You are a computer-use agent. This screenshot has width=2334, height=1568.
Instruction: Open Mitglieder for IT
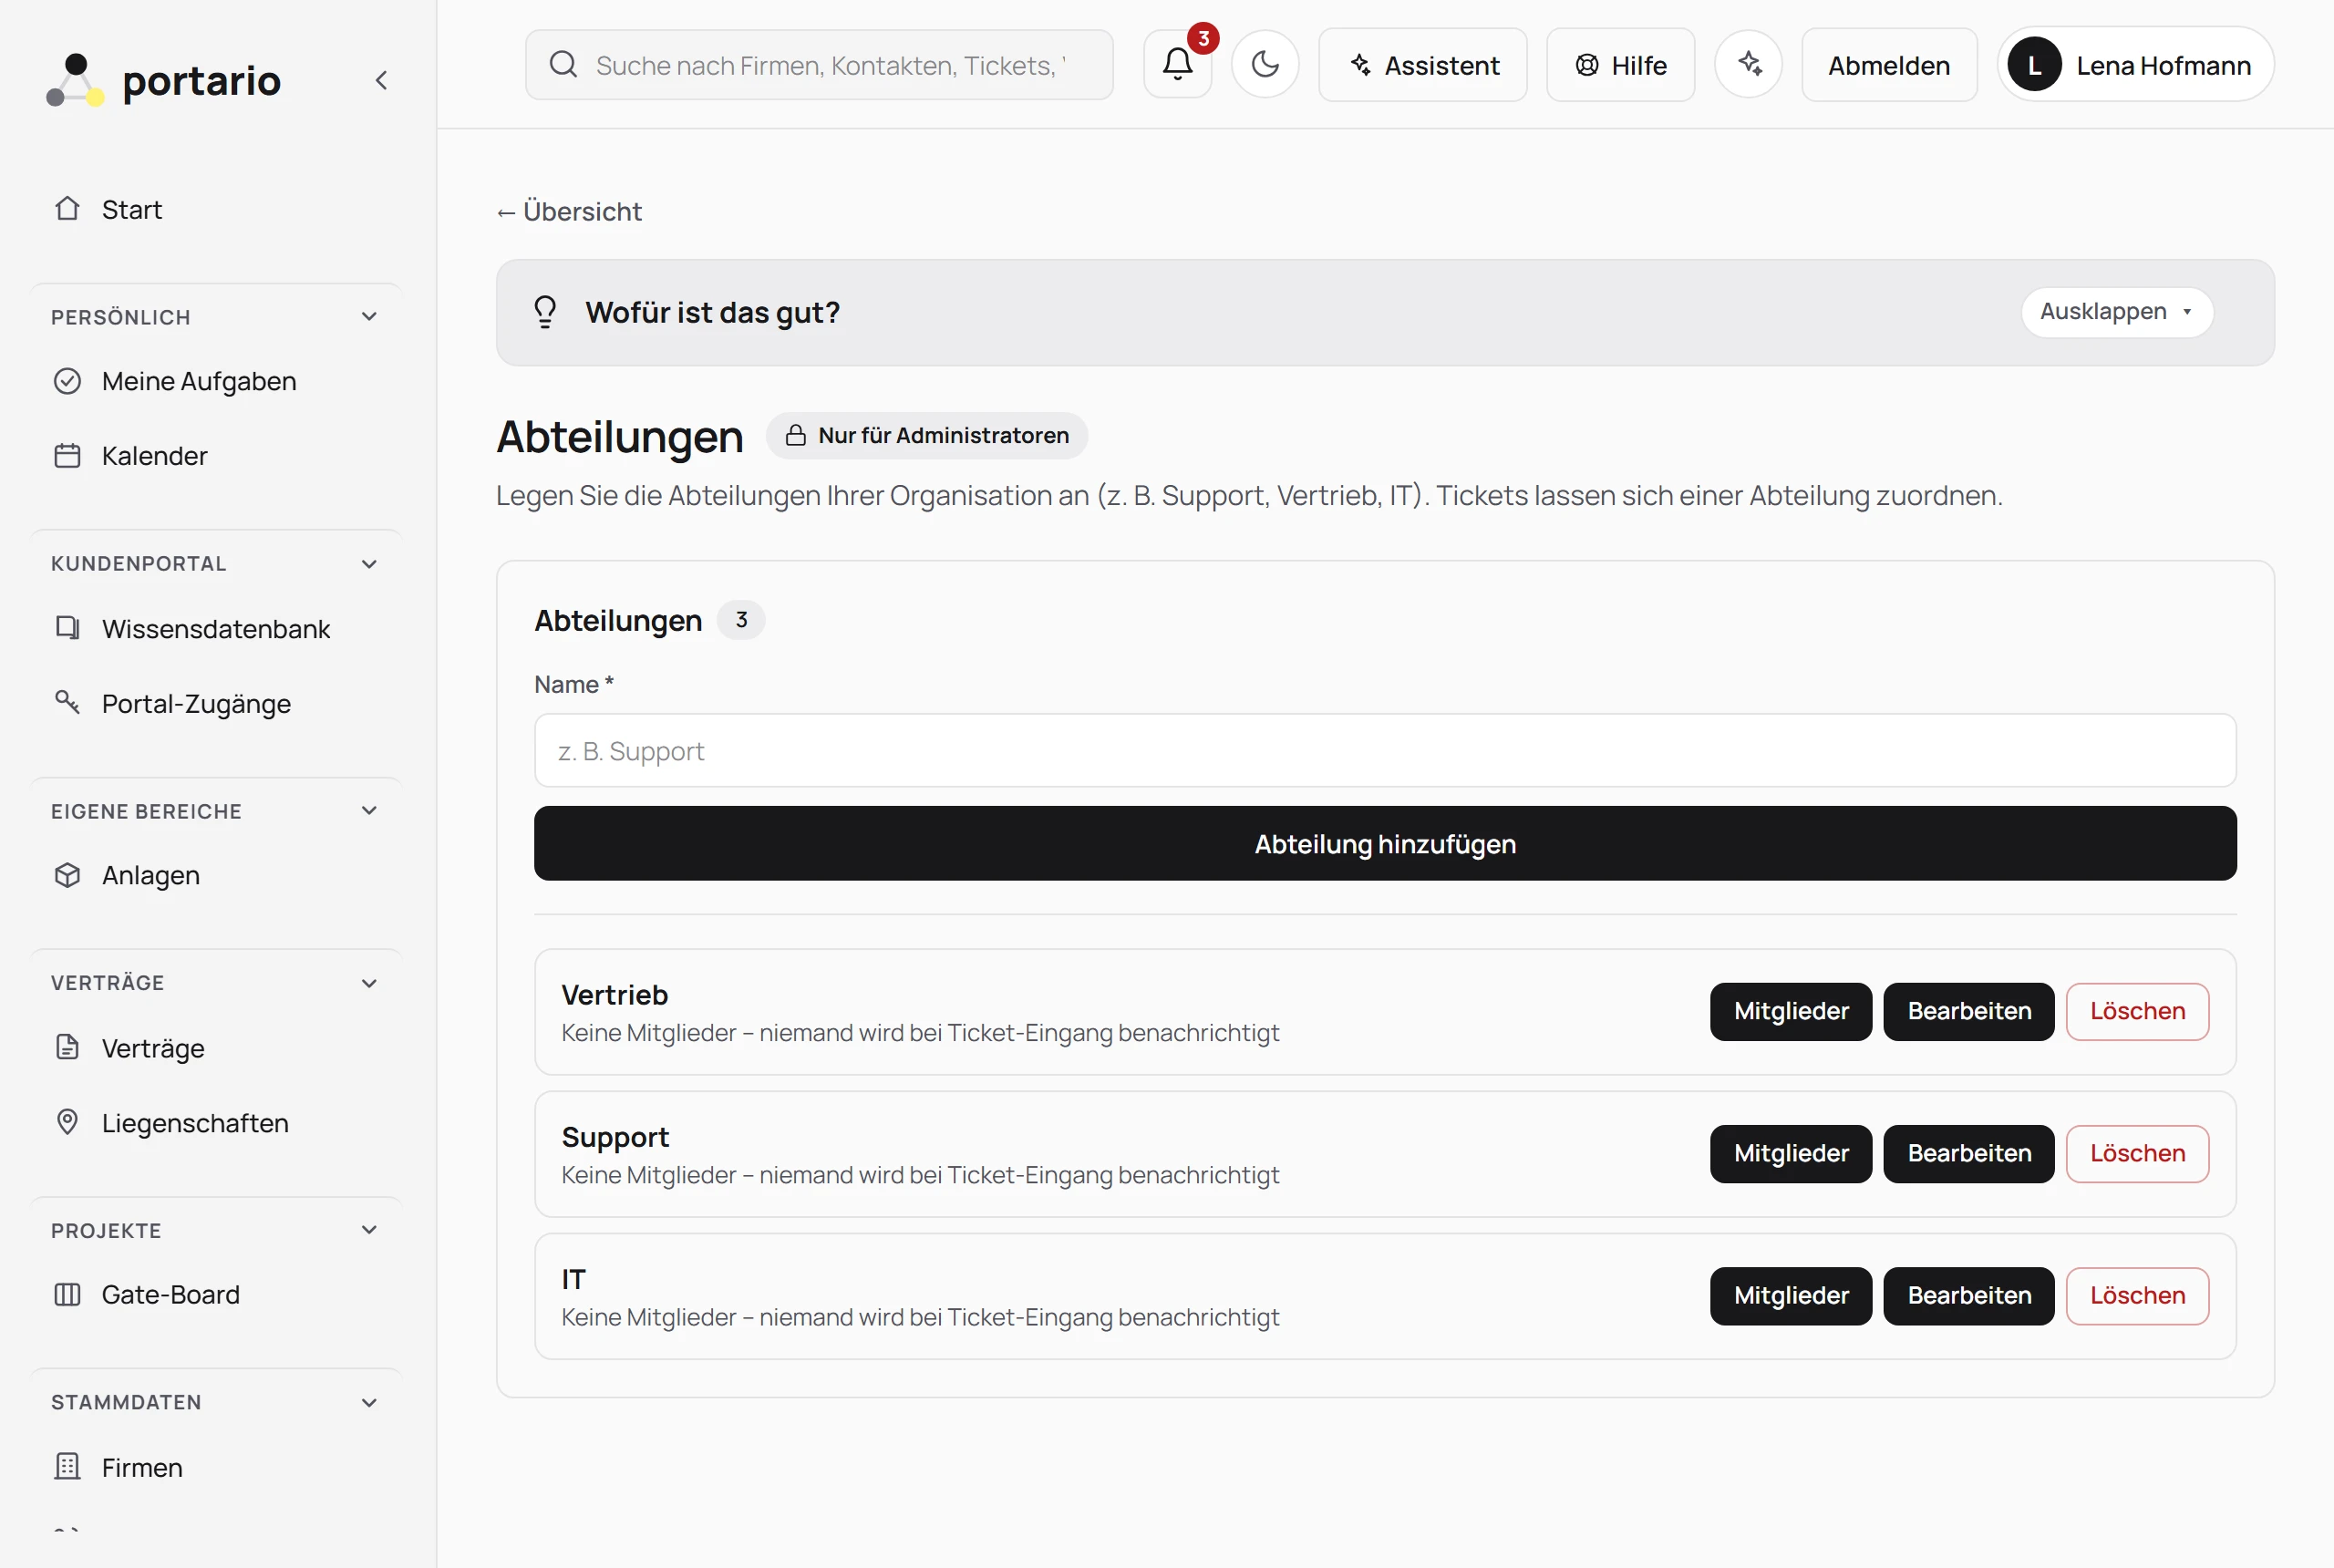1790,1295
